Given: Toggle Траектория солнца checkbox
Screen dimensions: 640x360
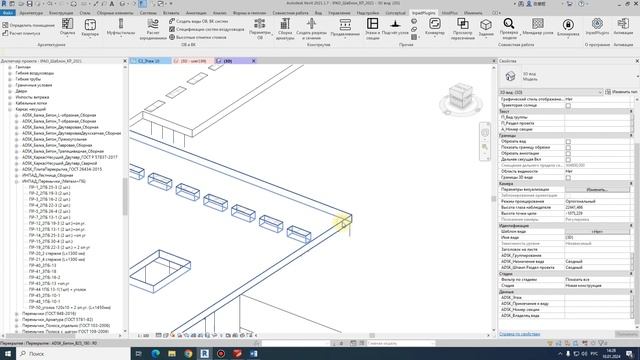Looking at the screenshot, I should click(568, 106).
